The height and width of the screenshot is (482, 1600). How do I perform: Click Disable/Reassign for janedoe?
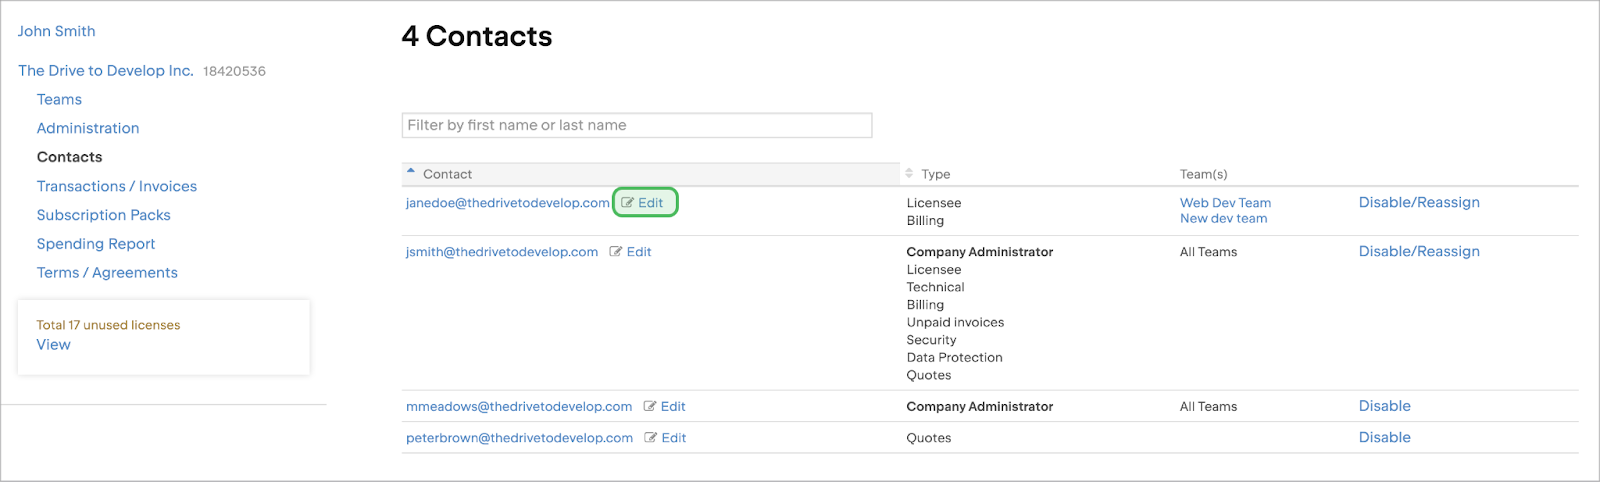(1419, 203)
